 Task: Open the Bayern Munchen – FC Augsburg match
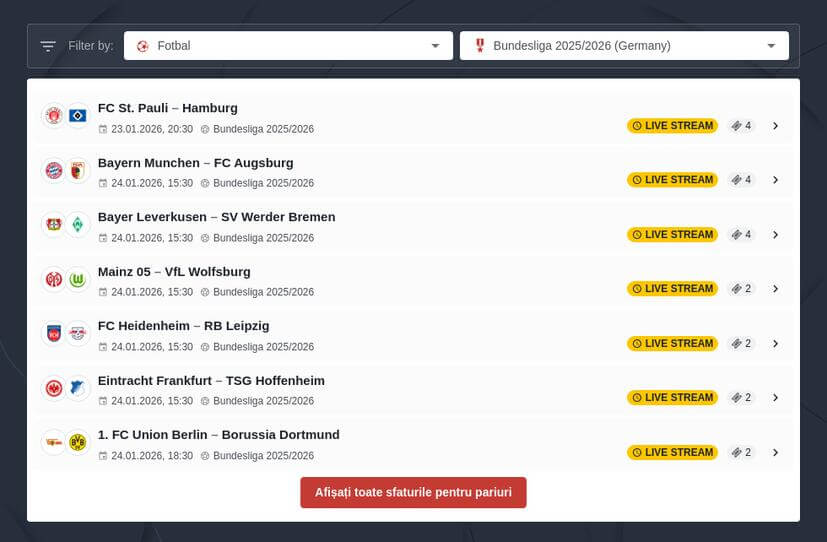point(195,163)
